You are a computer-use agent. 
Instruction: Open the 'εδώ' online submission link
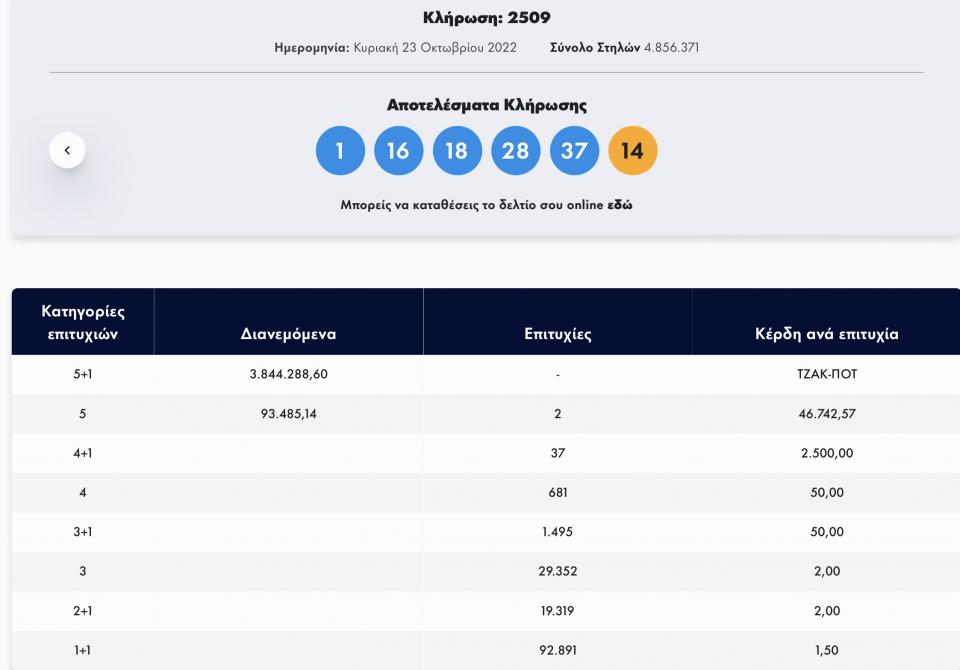pos(620,205)
